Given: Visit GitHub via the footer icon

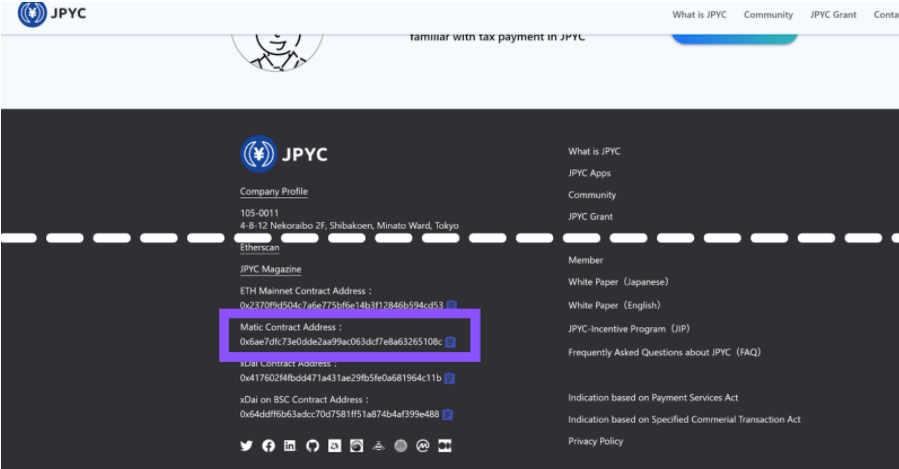Looking at the screenshot, I should click(x=312, y=446).
